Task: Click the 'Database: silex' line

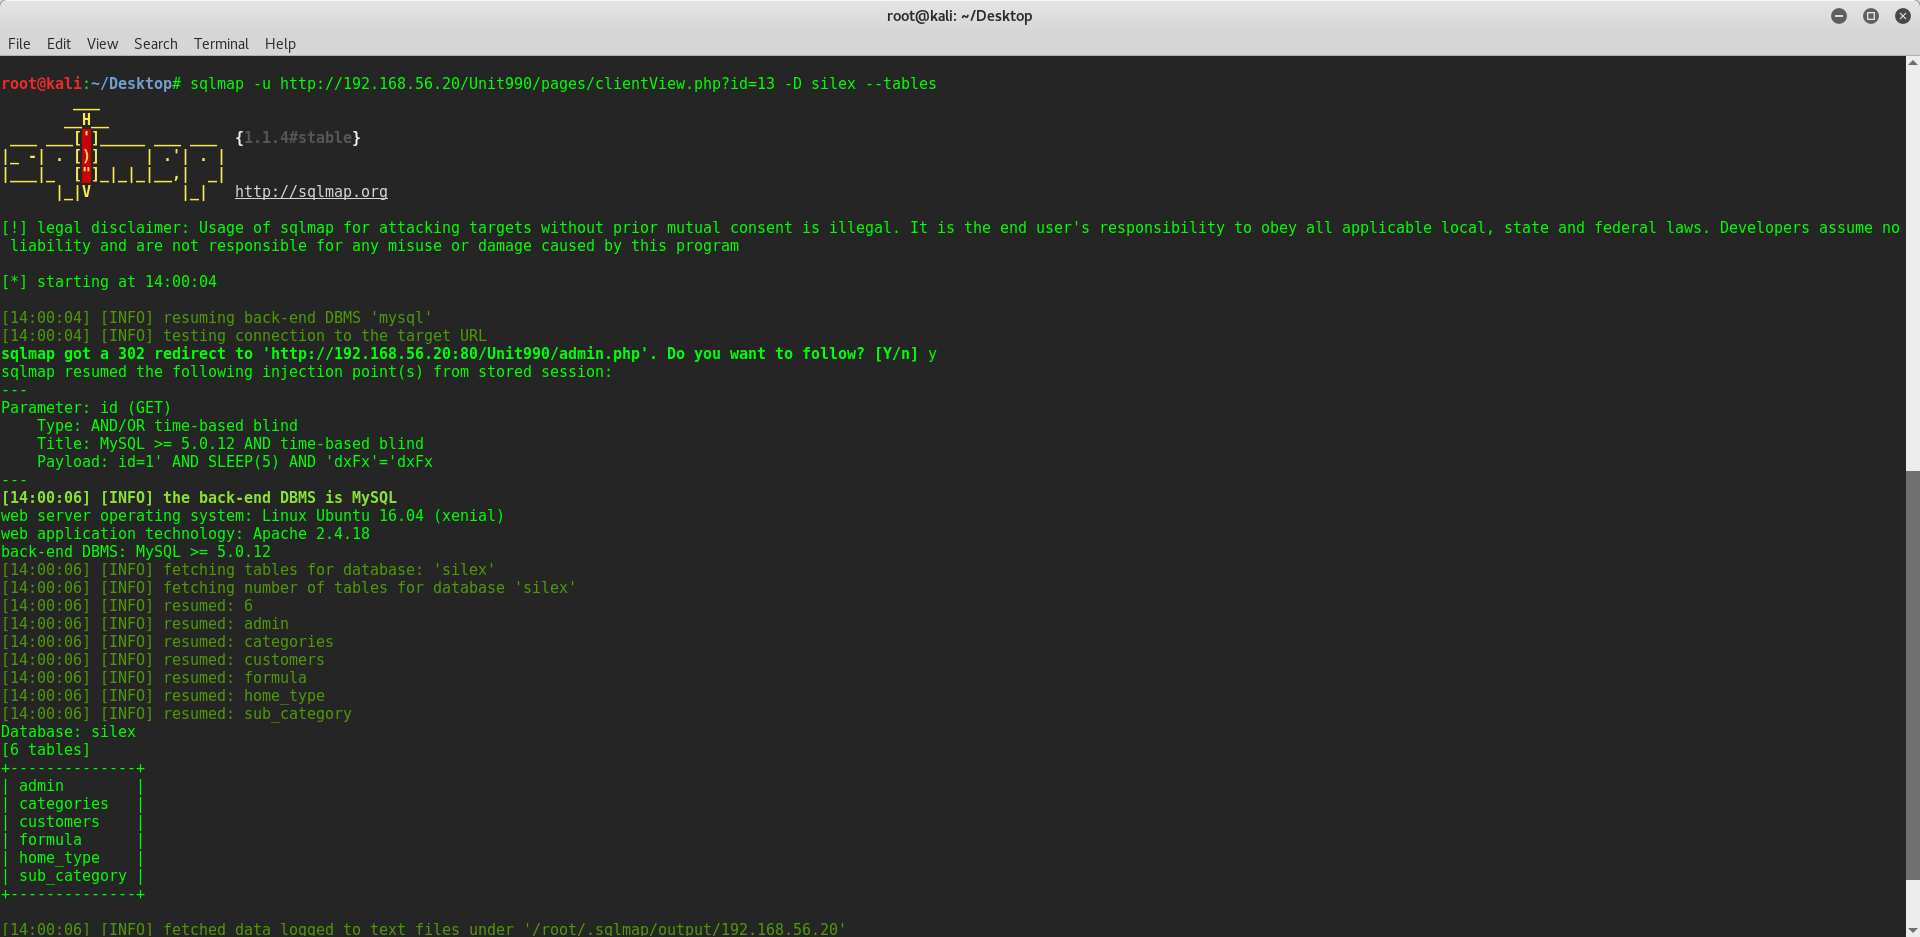Action: click(68, 732)
